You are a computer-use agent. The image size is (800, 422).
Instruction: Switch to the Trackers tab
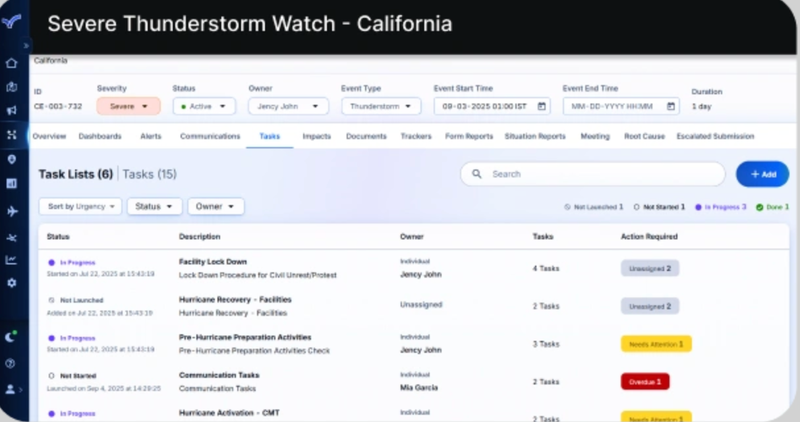point(416,136)
